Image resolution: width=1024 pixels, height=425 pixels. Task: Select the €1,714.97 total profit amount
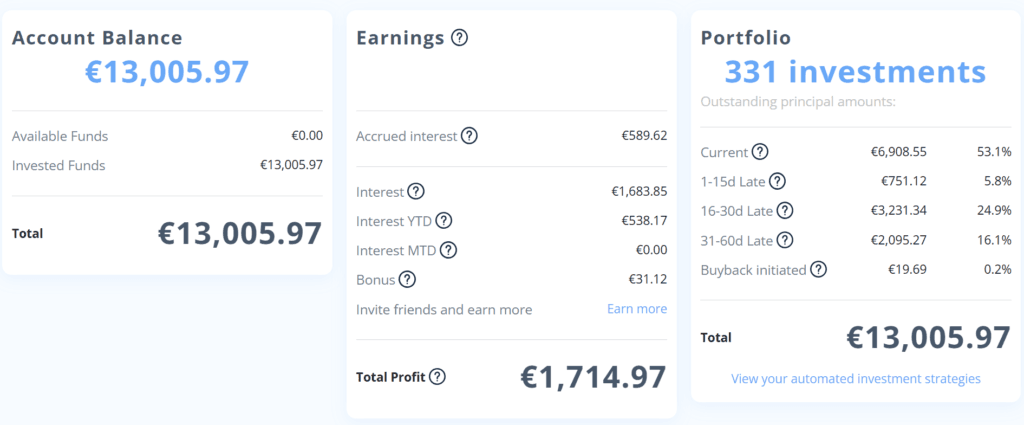click(593, 377)
